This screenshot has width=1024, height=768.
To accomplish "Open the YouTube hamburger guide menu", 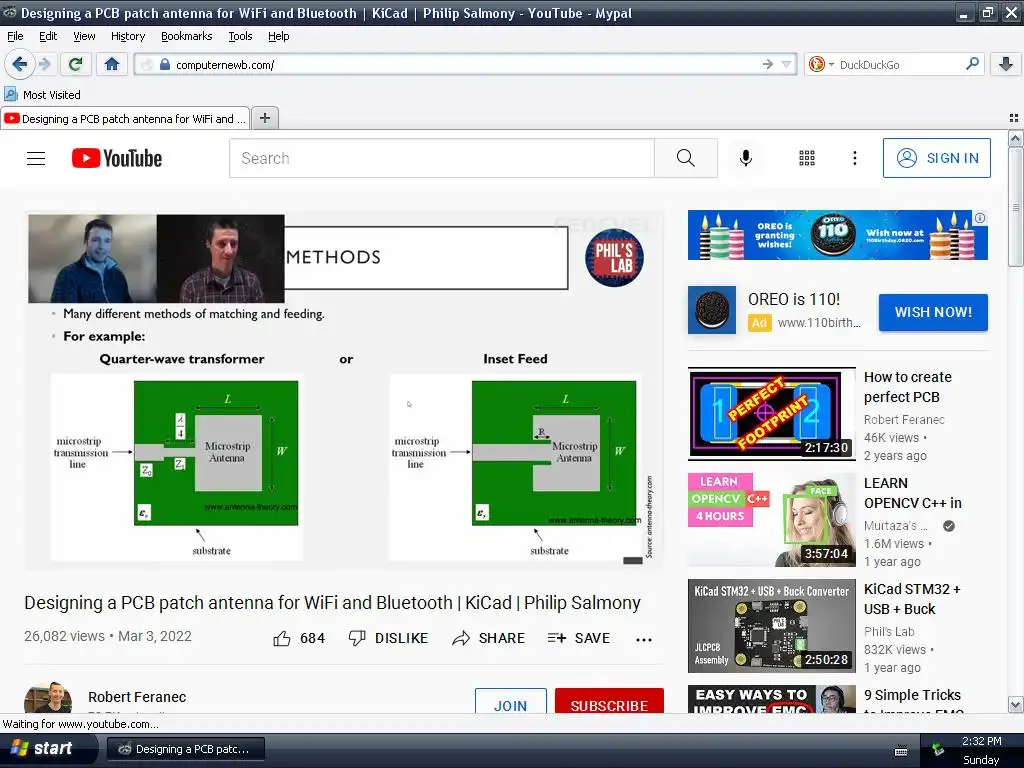I will 36,158.
